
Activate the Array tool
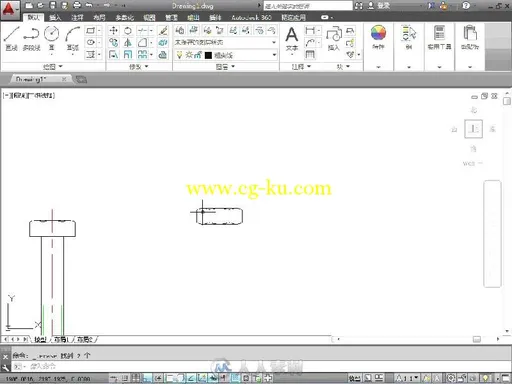tap(142, 55)
